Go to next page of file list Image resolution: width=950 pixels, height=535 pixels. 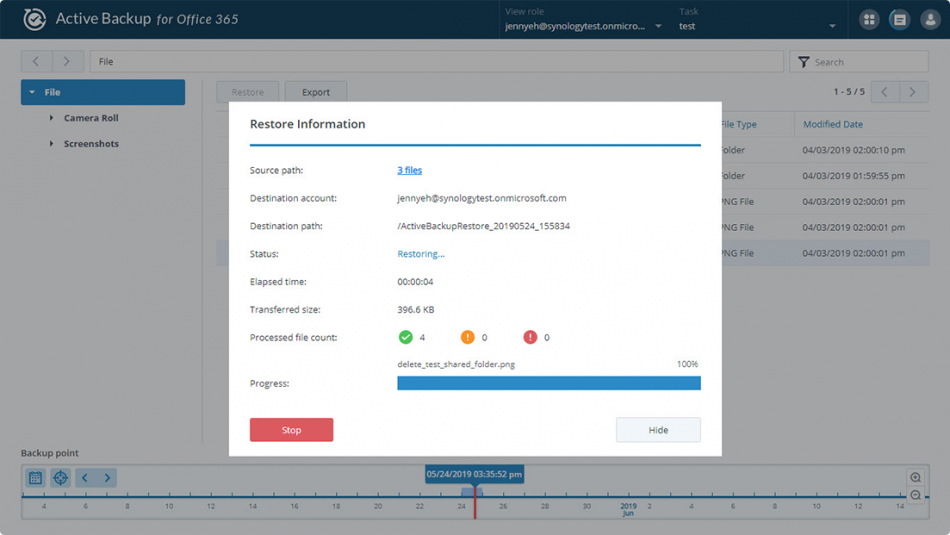(913, 92)
